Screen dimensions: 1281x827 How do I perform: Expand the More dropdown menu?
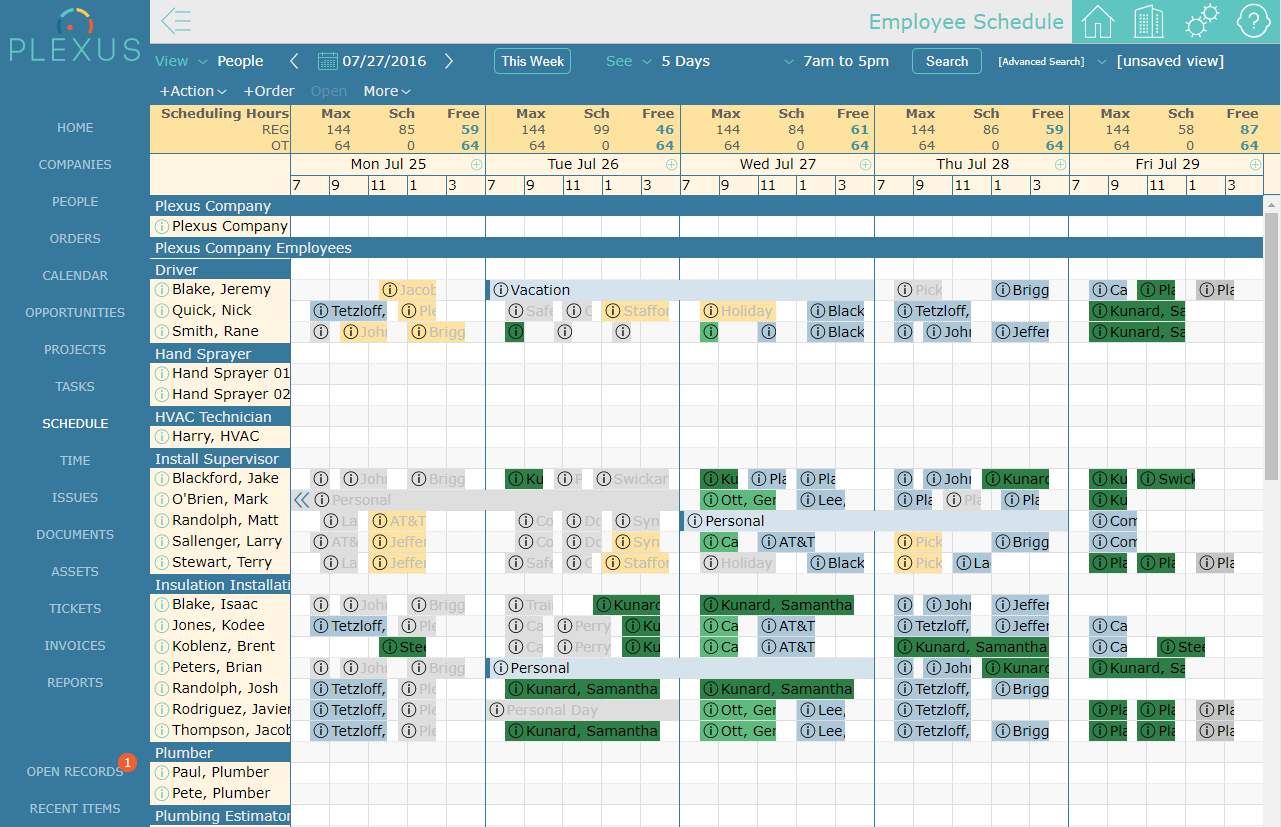pyautogui.click(x=387, y=91)
